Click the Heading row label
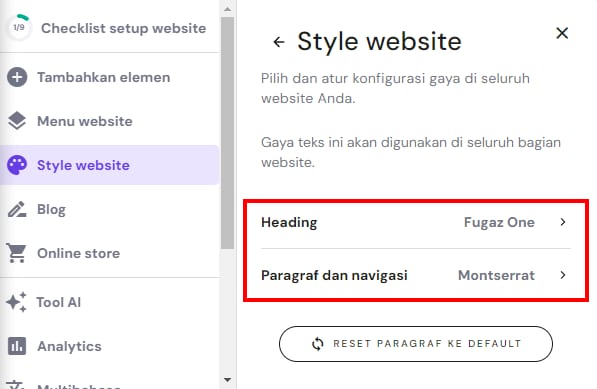The height and width of the screenshot is (389, 597). click(x=289, y=223)
